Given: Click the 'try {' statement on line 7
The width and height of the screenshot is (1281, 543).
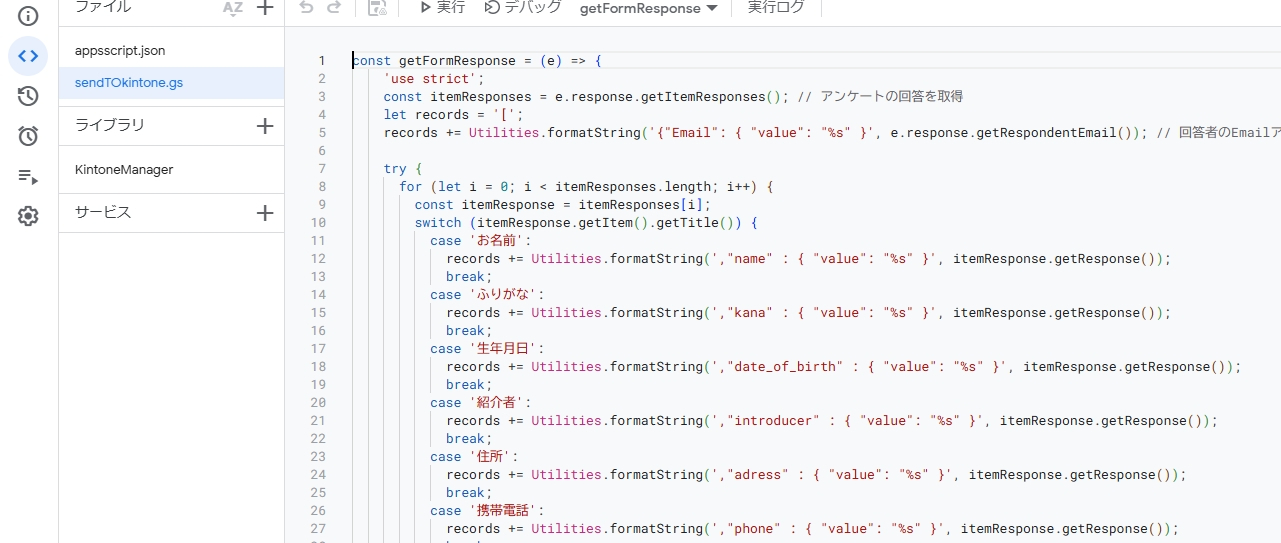Looking at the screenshot, I should [x=403, y=169].
